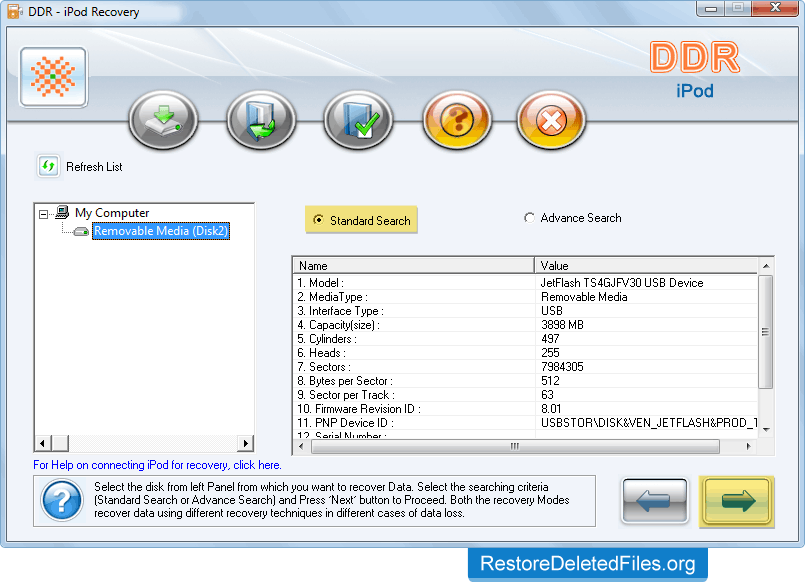Click the DDR app icon in title bar
The width and height of the screenshot is (805, 582).
[14, 11]
